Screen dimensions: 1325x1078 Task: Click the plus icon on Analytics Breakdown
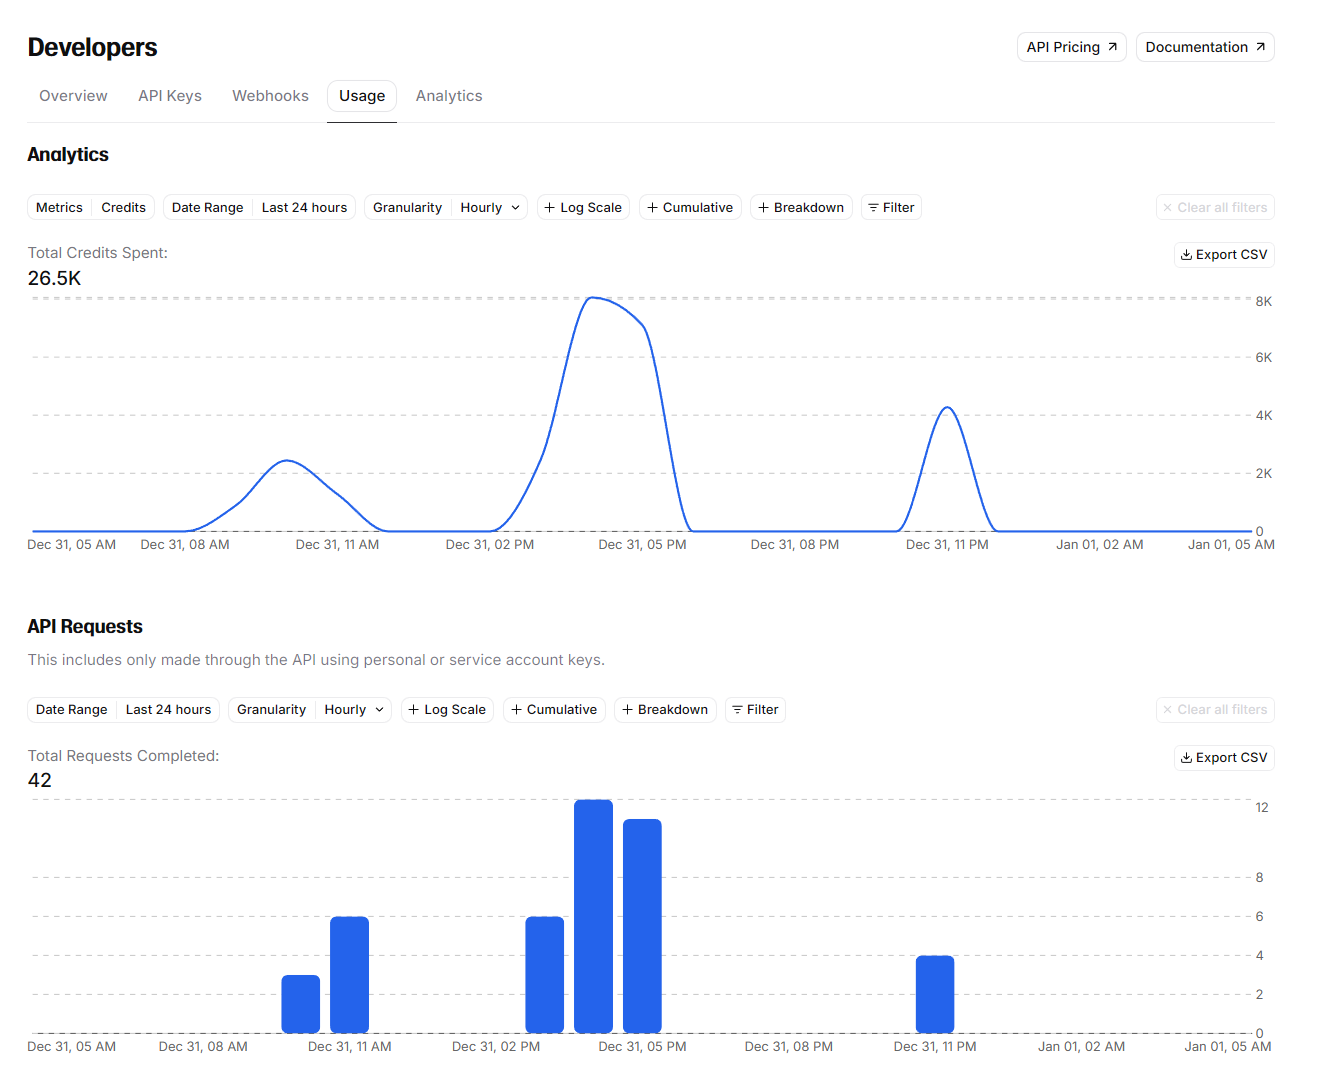[x=763, y=208]
